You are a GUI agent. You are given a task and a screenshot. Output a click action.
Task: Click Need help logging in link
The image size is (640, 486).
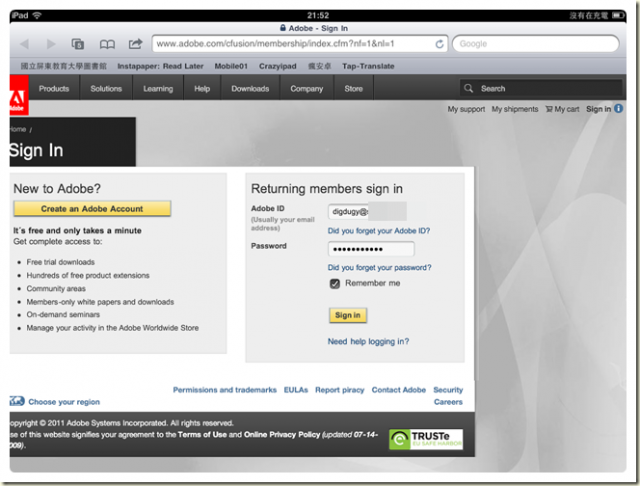point(368,342)
